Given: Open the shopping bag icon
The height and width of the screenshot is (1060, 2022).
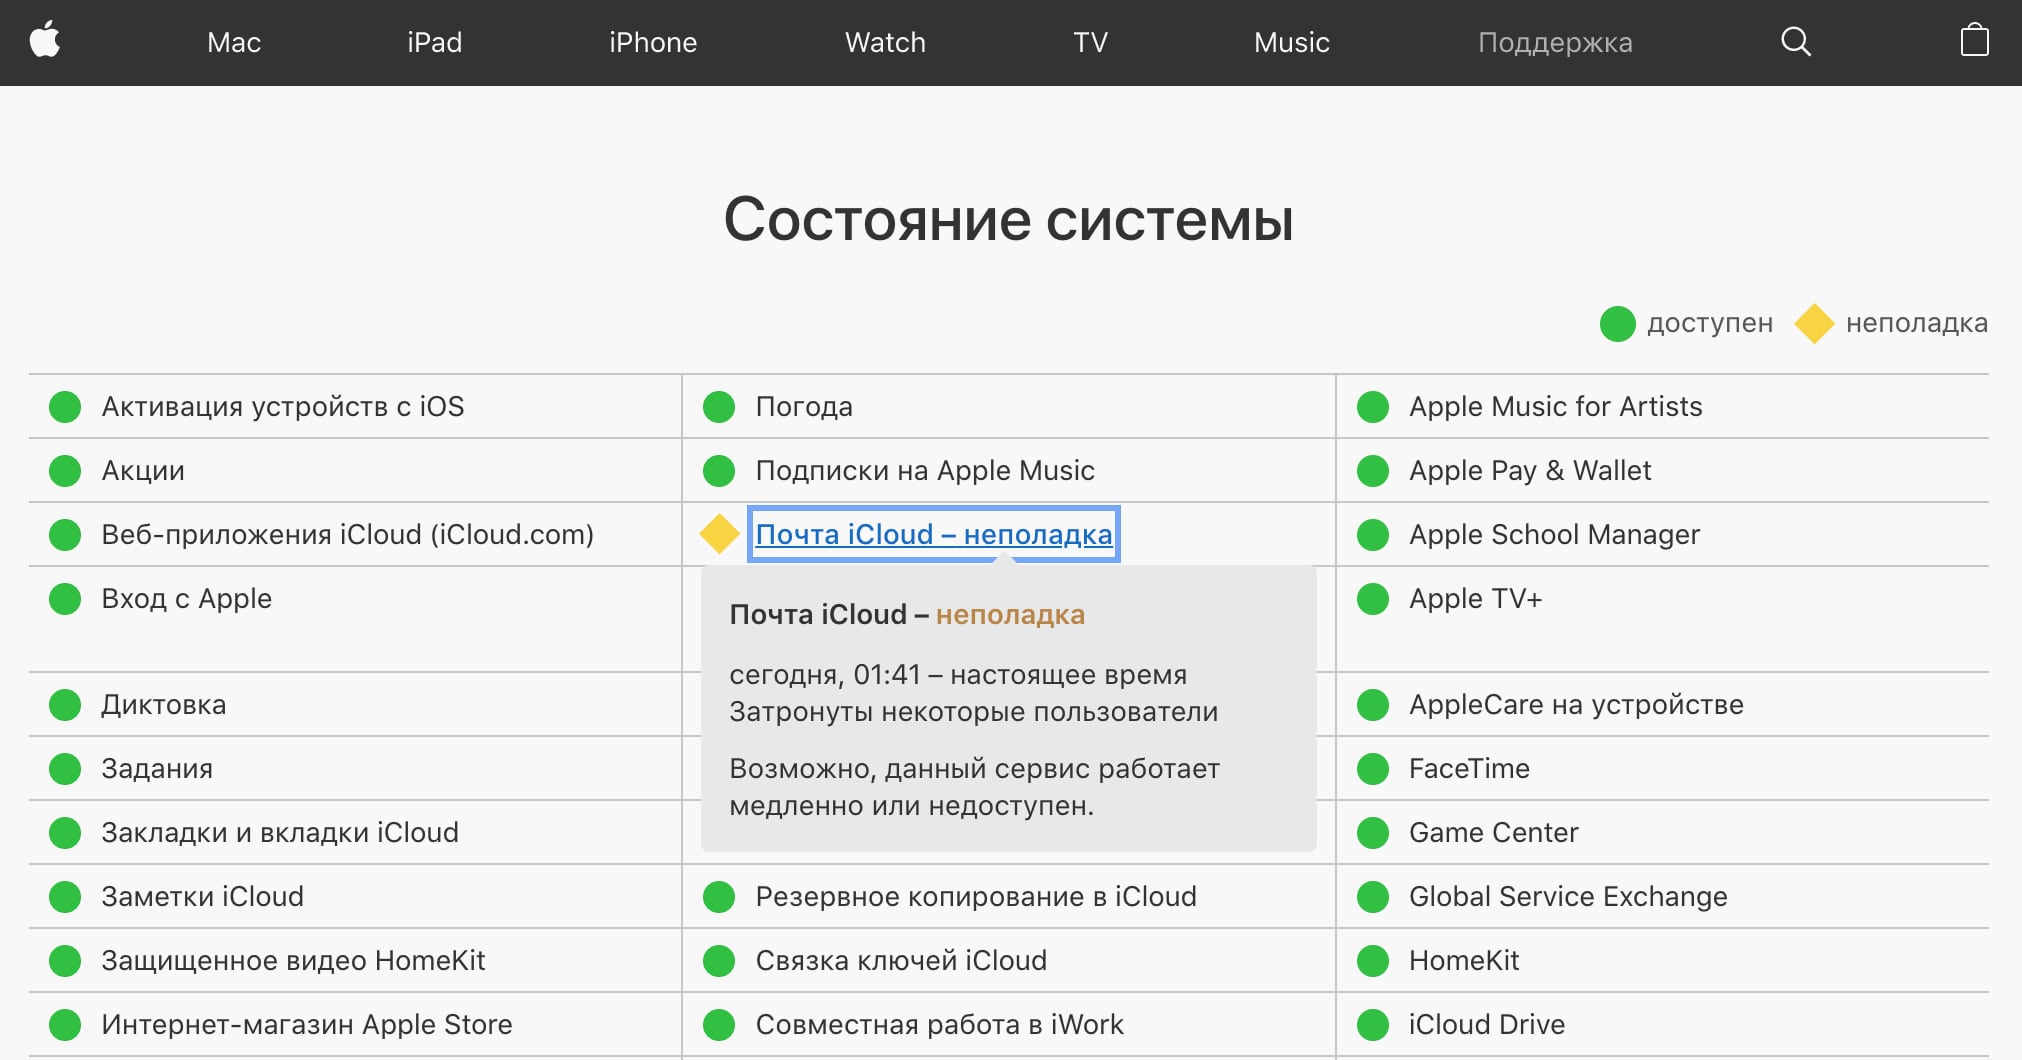Looking at the screenshot, I should pos(1974,42).
